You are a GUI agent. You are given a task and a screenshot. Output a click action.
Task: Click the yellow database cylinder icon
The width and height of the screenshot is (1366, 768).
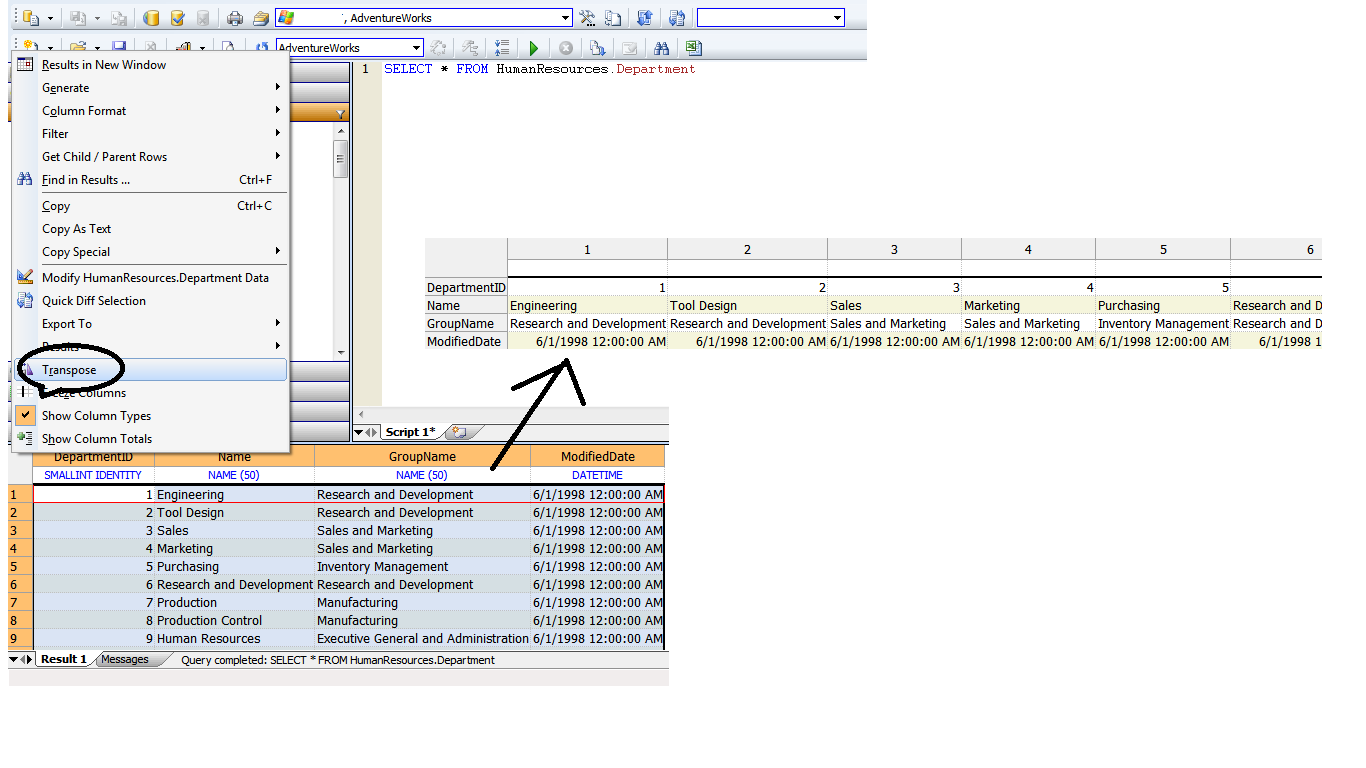pos(152,17)
